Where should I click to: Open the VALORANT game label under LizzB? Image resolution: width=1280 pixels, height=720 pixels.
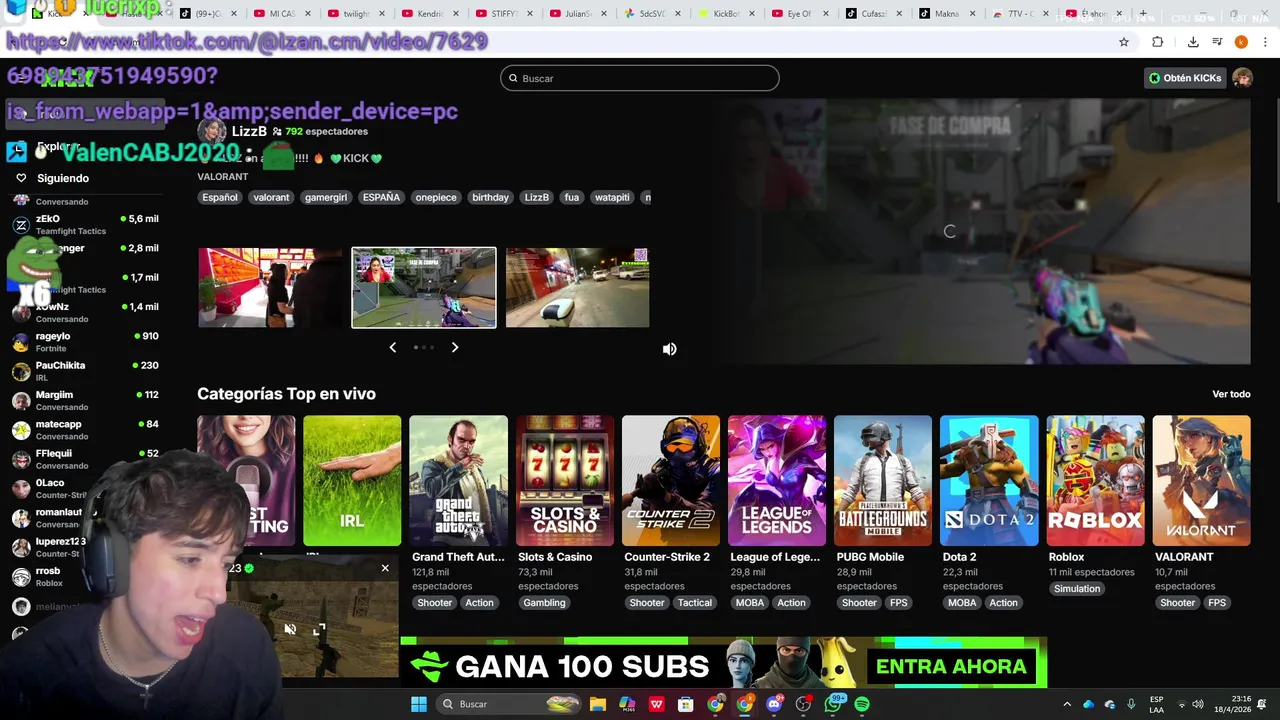pyautogui.click(x=223, y=177)
